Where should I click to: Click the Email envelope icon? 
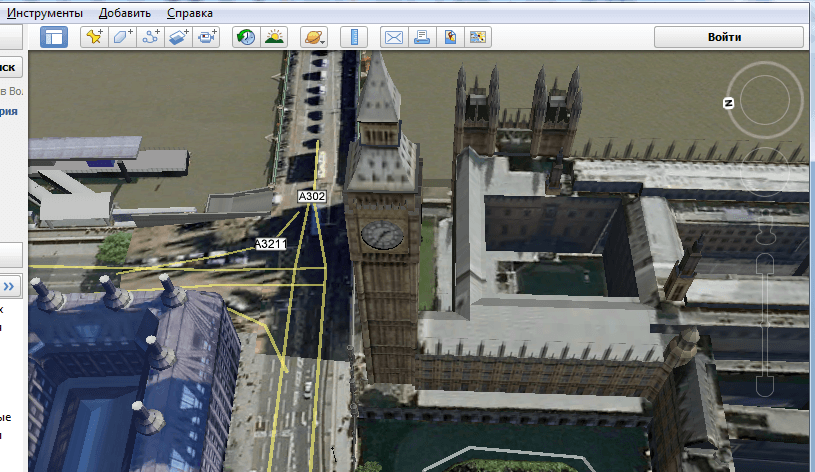coord(394,37)
